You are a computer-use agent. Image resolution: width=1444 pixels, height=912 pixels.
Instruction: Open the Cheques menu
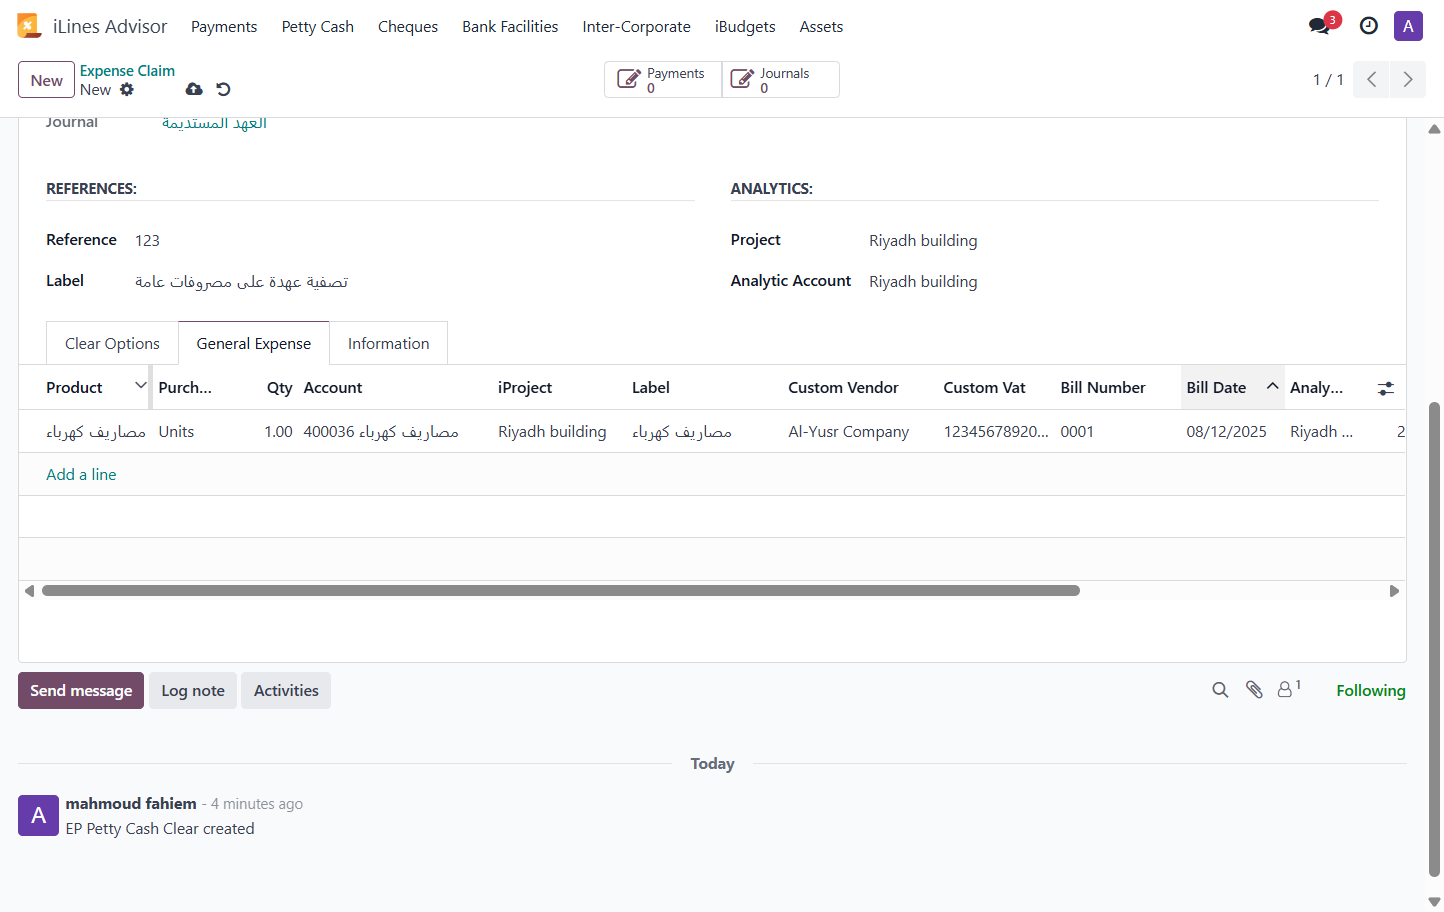[408, 27]
